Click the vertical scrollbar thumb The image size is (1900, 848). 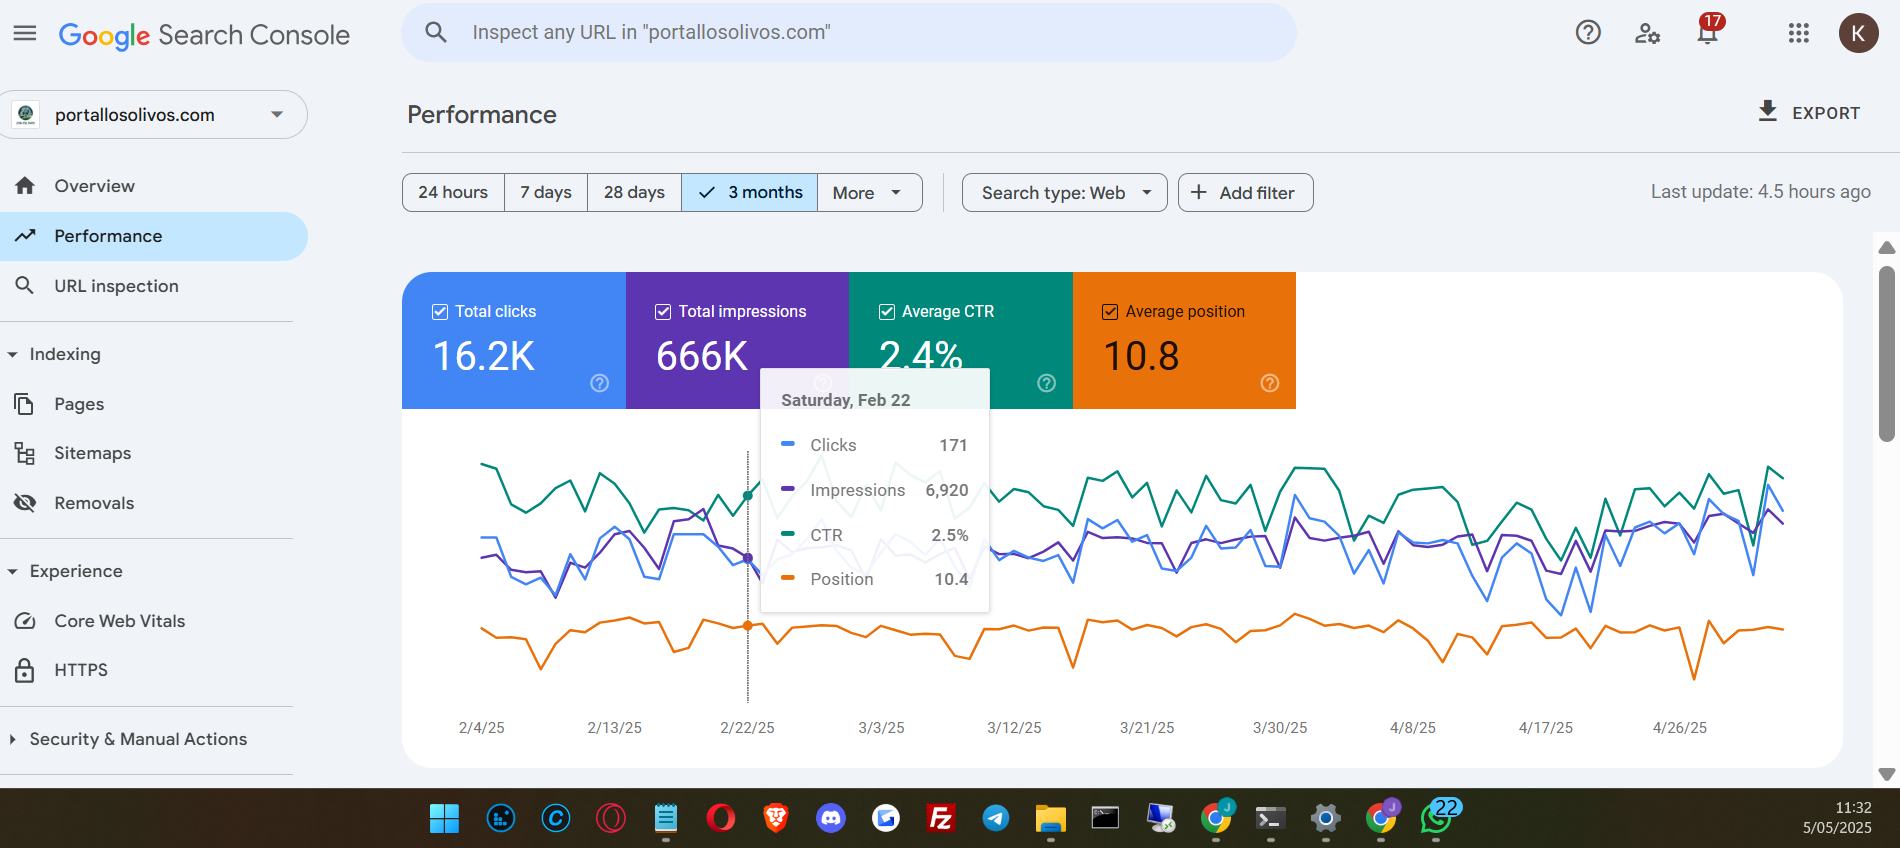point(1887,353)
